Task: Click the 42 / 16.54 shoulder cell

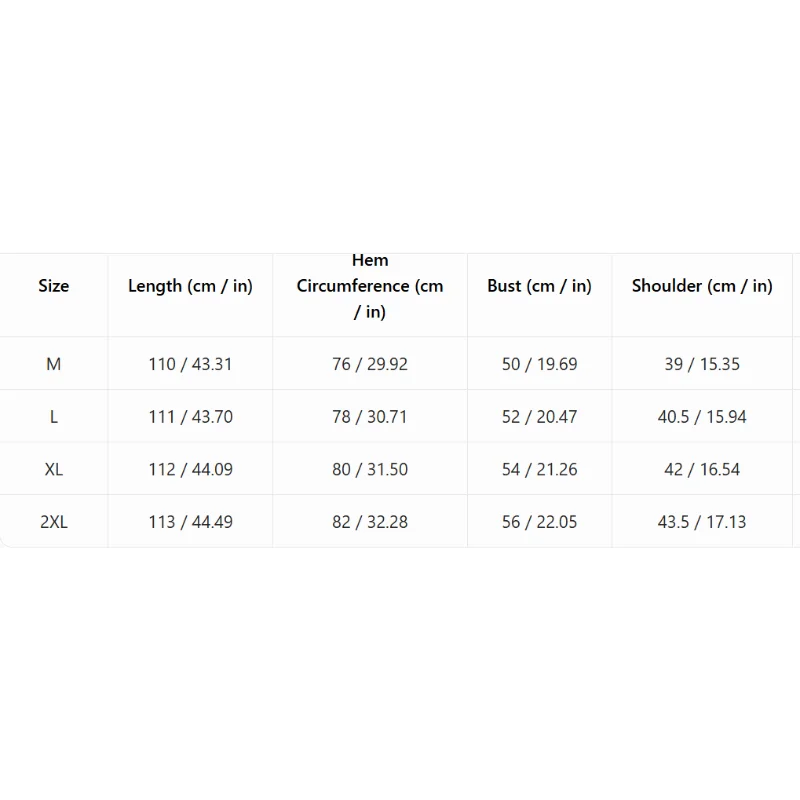Action: click(x=702, y=469)
